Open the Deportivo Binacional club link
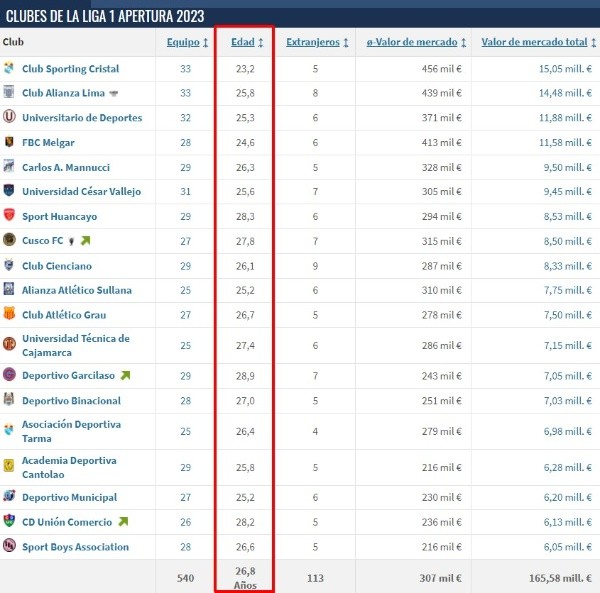Viewport: 600px width, 593px height. pos(71,400)
